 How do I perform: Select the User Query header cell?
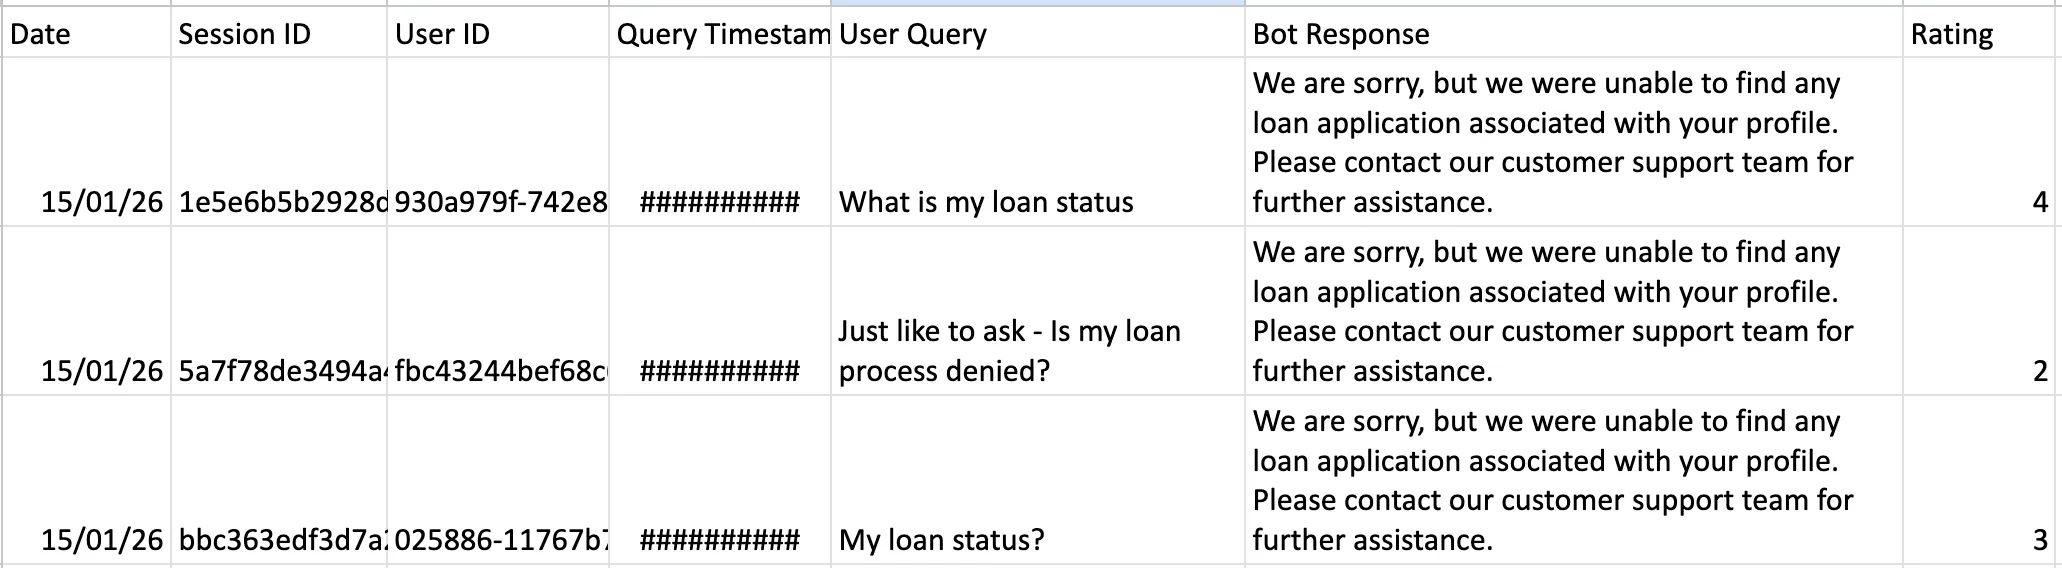tap(1038, 33)
